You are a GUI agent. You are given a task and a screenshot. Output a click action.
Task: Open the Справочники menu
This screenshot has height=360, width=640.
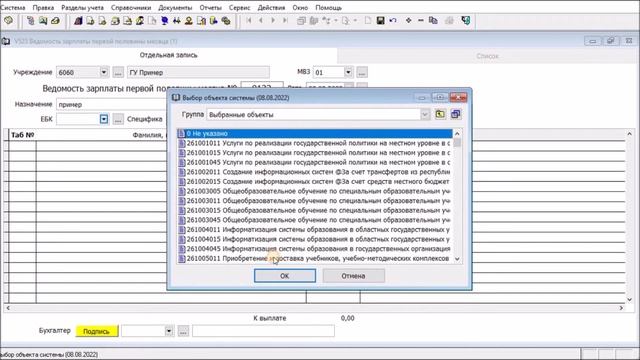click(131, 7)
